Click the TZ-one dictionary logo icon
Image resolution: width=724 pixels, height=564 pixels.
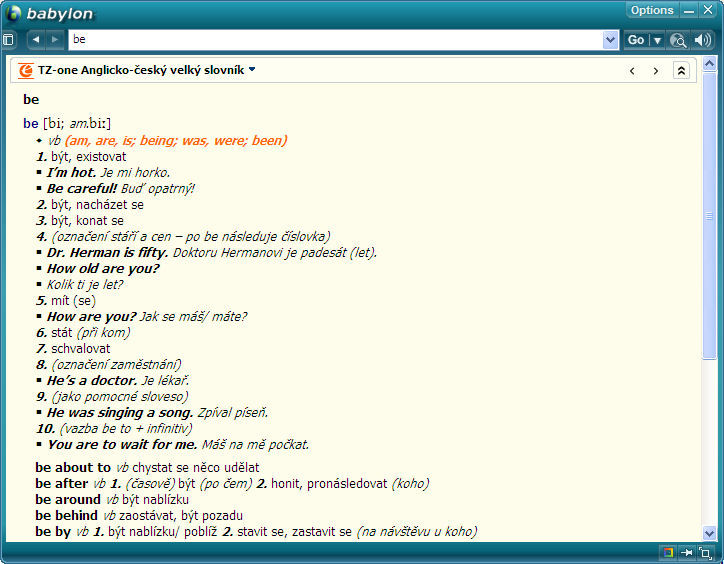(x=26, y=71)
